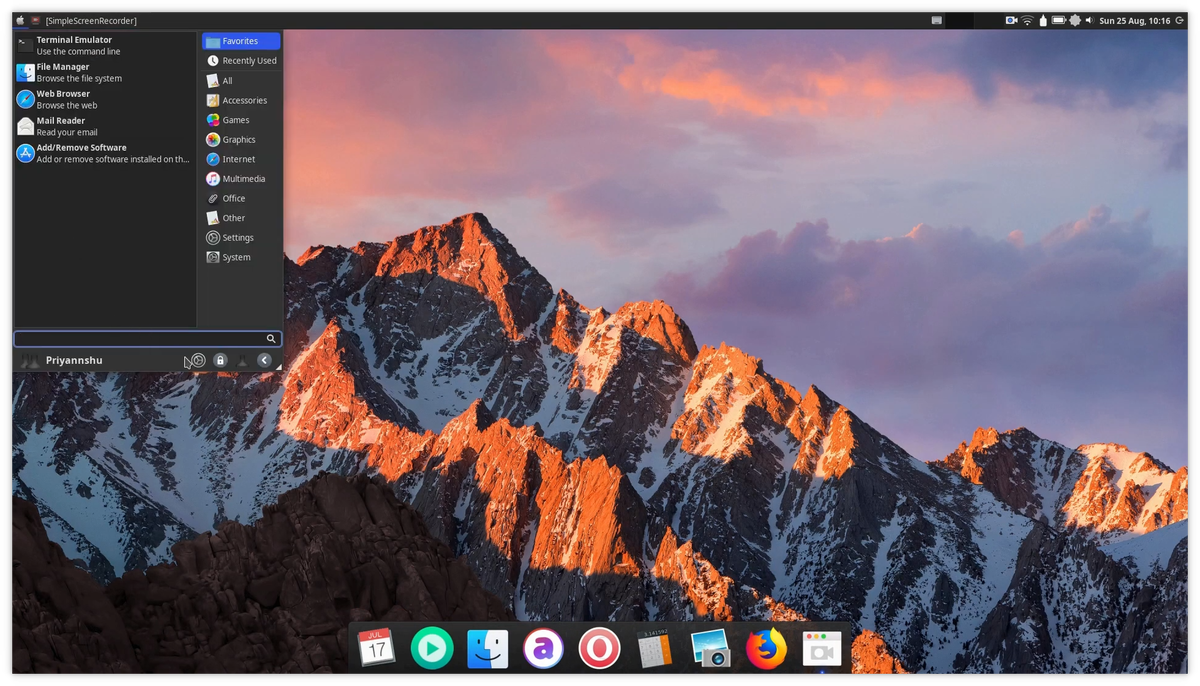Select the All category
The height and width of the screenshot is (686, 1200).
point(241,81)
